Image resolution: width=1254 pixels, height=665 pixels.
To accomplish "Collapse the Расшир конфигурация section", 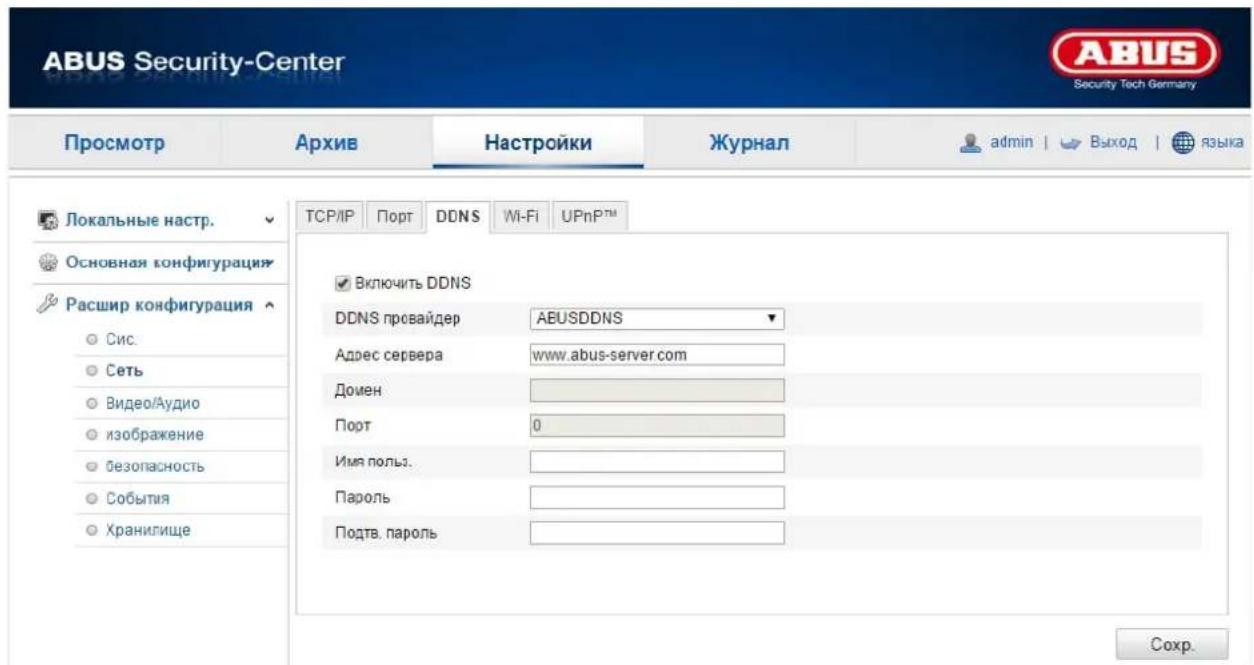I will [x=268, y=306].
